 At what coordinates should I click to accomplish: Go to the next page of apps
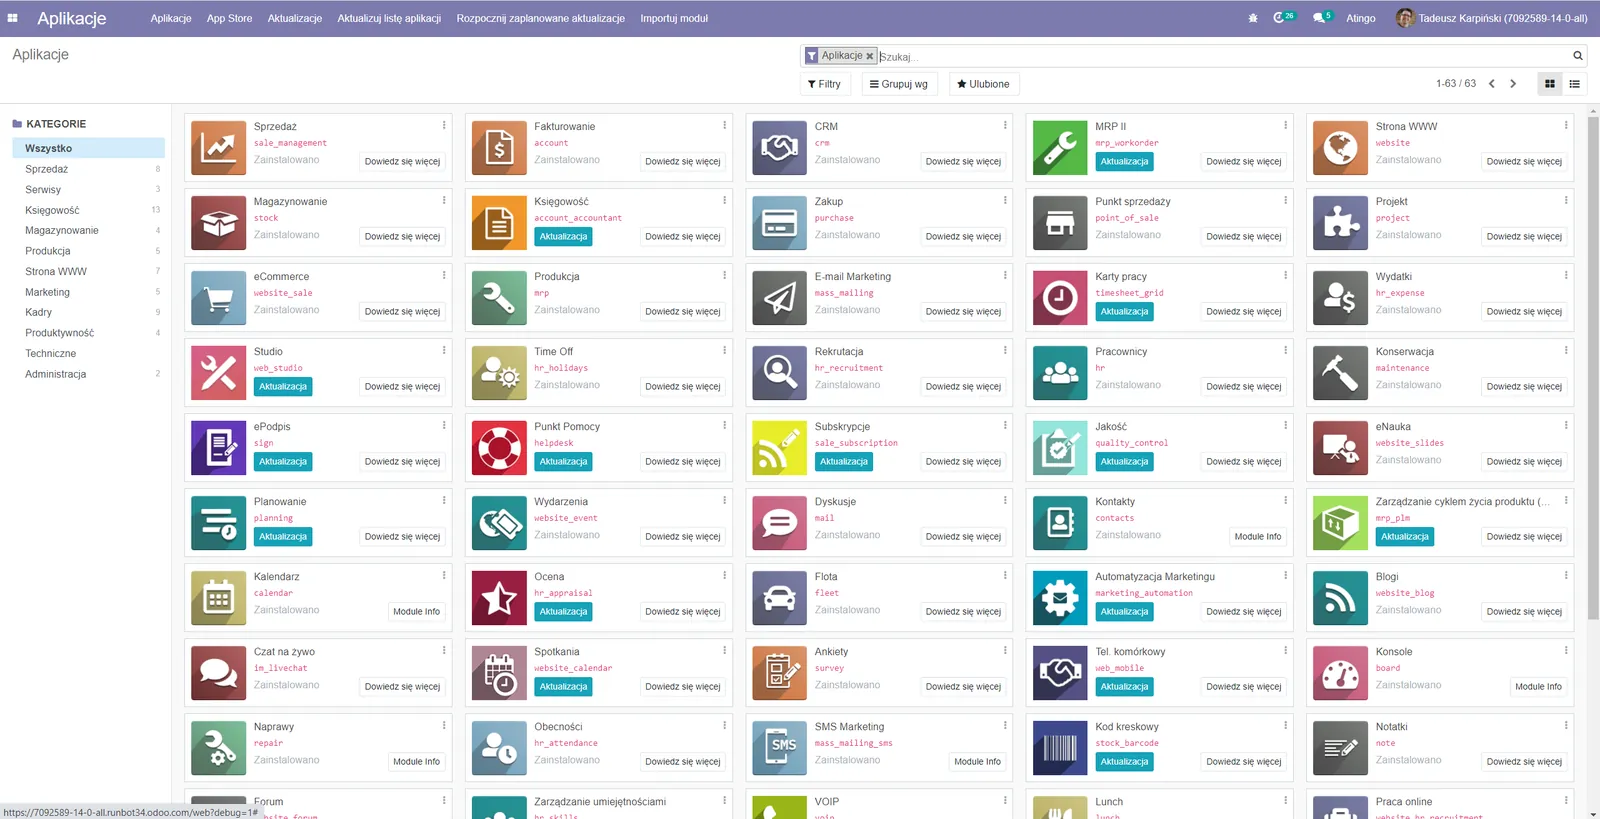(x=1513, y=84)
